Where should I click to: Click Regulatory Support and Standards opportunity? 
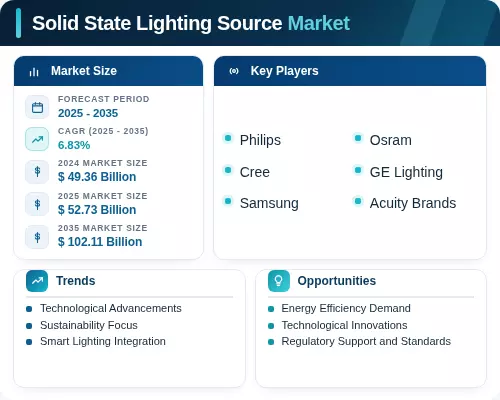[x=366, y=342]
